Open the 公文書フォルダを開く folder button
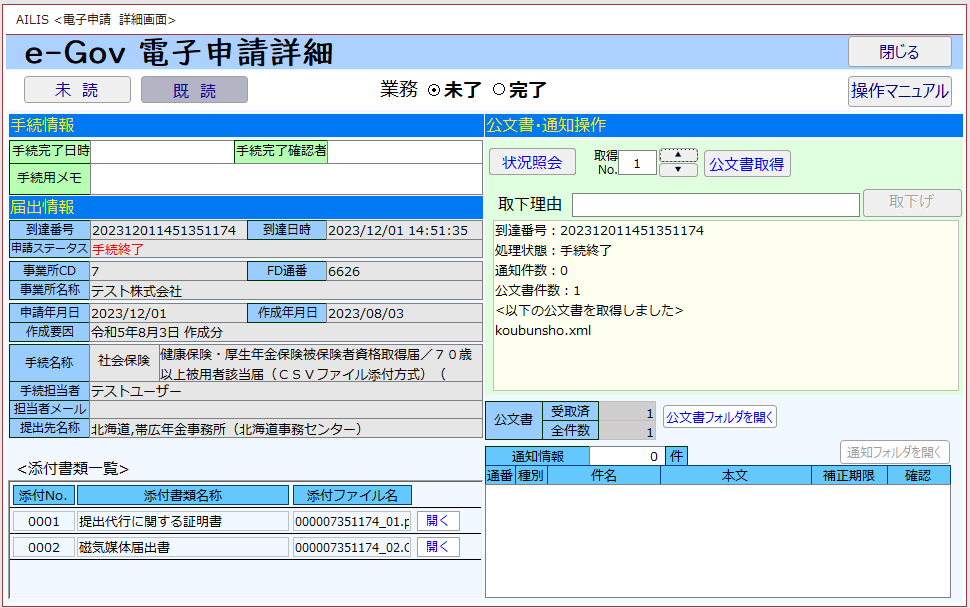 click(x=719, y=416)
